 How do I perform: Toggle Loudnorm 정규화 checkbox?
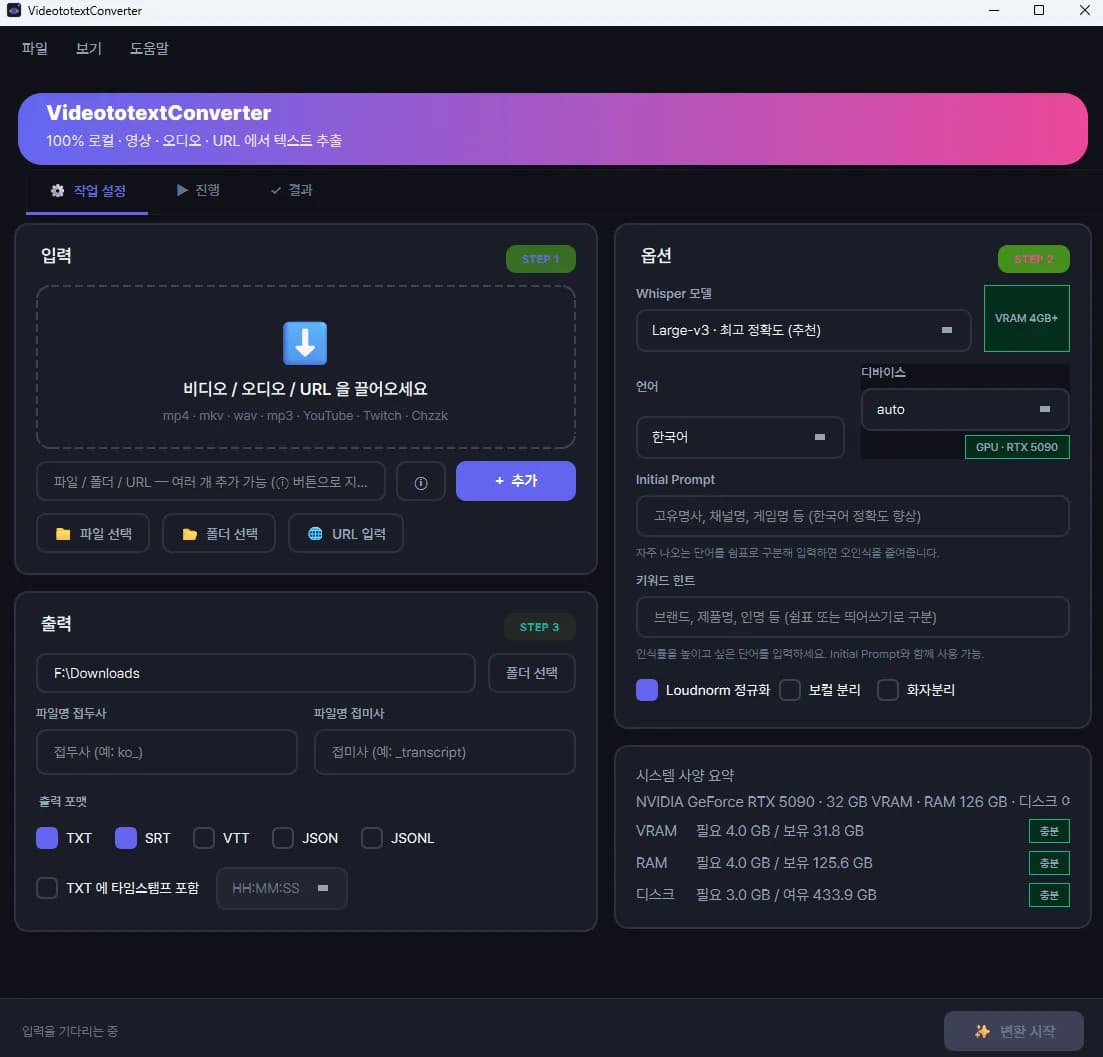coord(646,690)
